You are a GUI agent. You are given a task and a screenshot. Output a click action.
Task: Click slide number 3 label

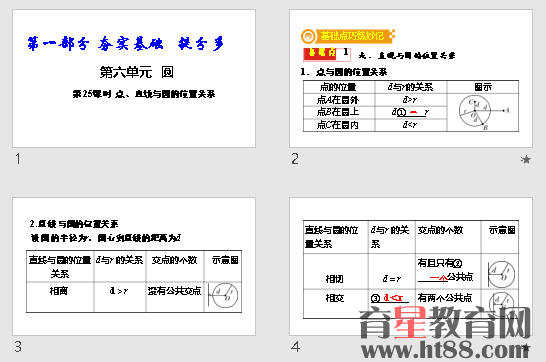coord(18,347)
